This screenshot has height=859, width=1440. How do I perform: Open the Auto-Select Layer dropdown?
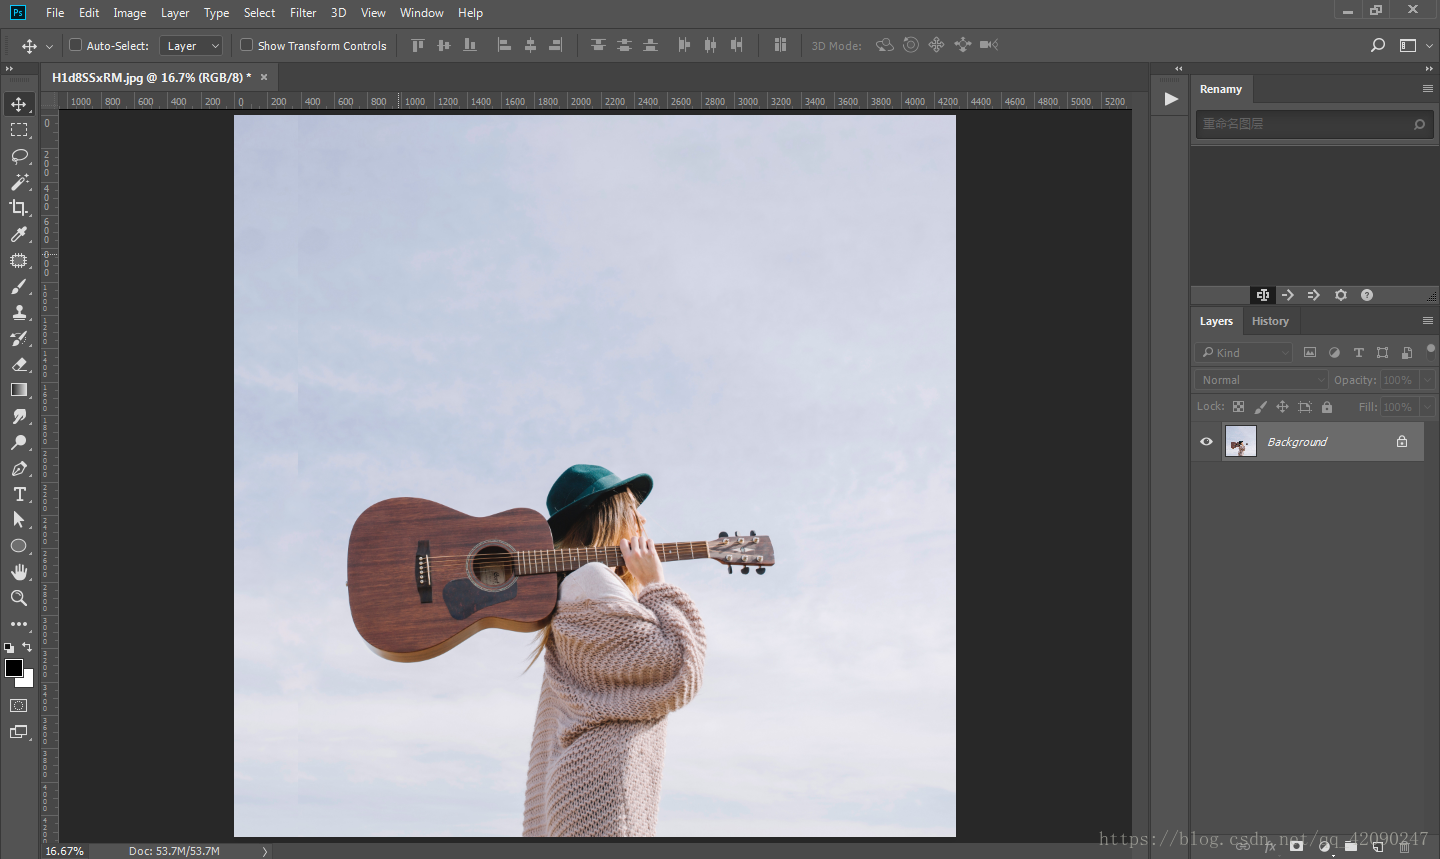(191, 46)
